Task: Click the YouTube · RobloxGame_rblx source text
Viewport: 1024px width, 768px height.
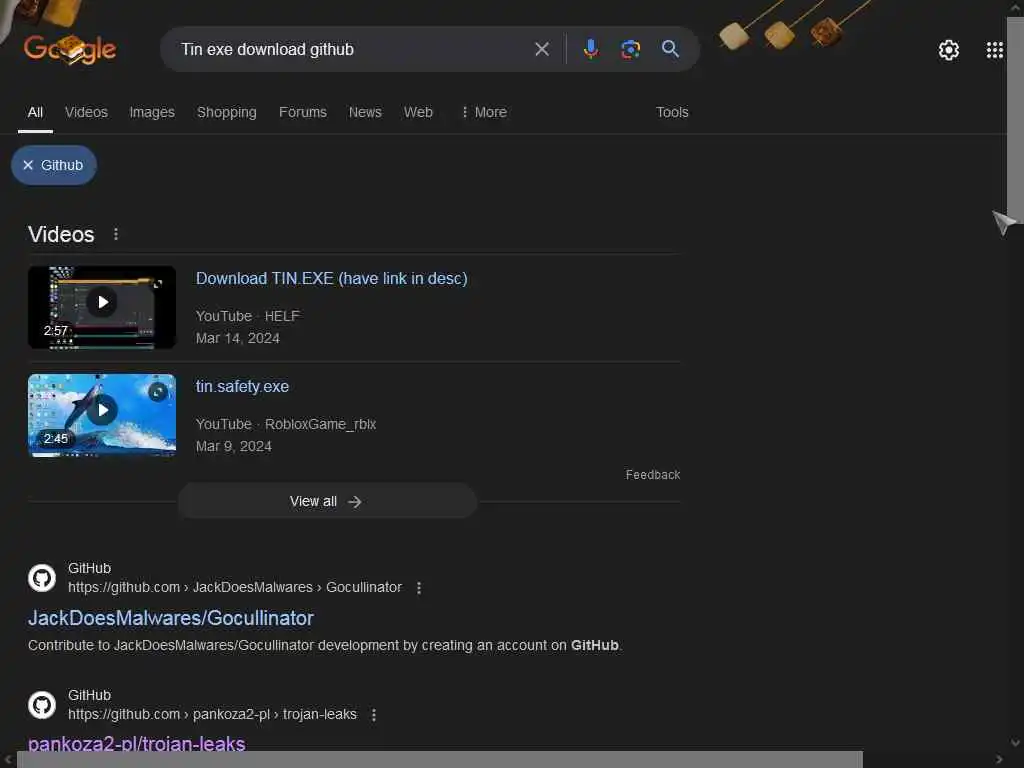Action: pos(286,424)
